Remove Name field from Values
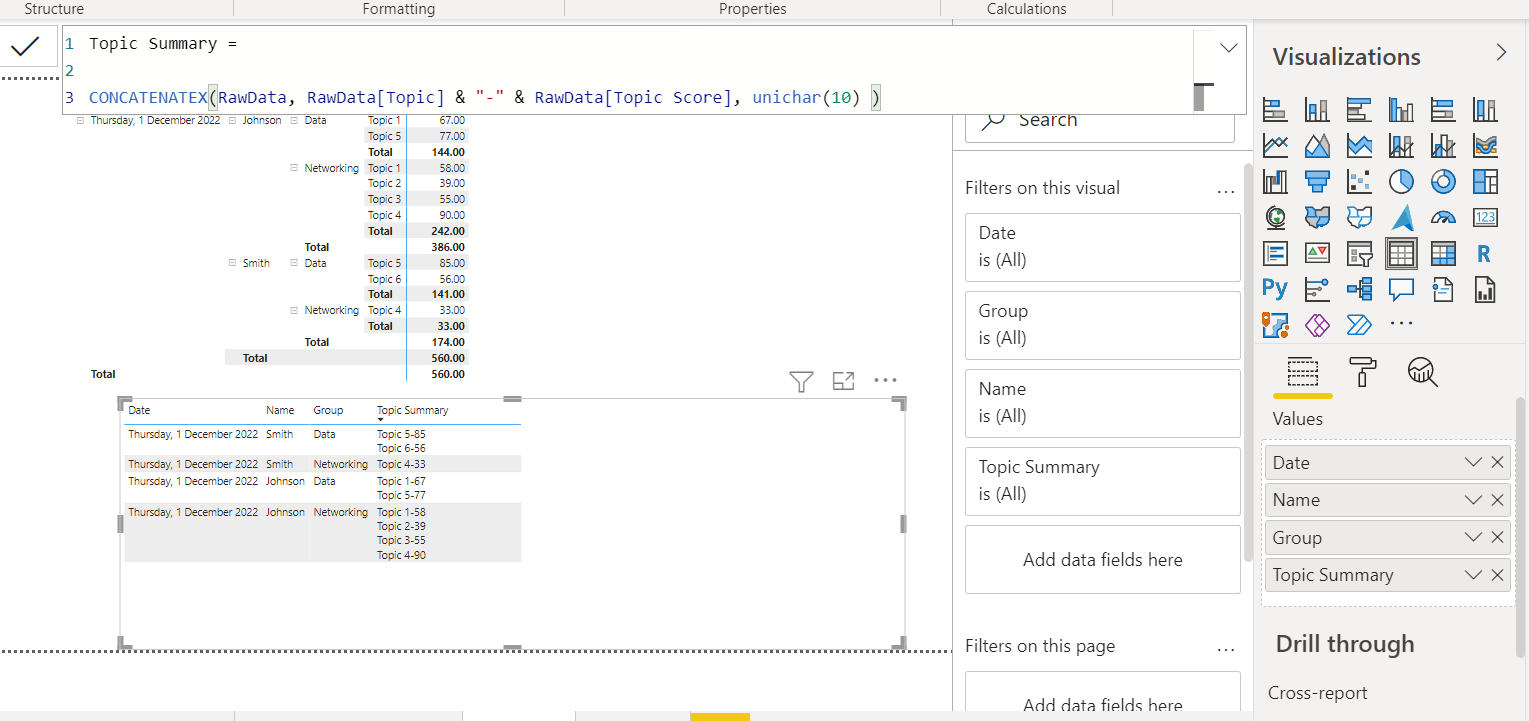Viewport: 1529px width, 721px height. tap(1497, 500)
